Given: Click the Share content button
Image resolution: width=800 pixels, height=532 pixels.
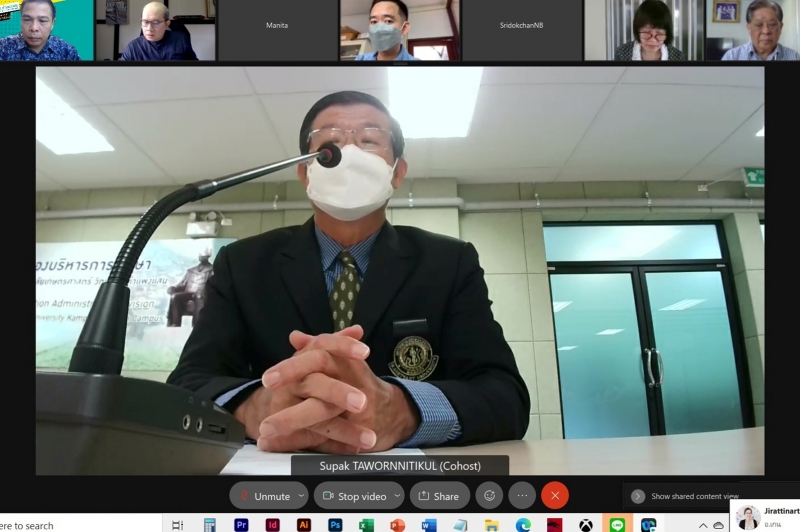Looking at the screenshot, I should [x=439, y=496].
